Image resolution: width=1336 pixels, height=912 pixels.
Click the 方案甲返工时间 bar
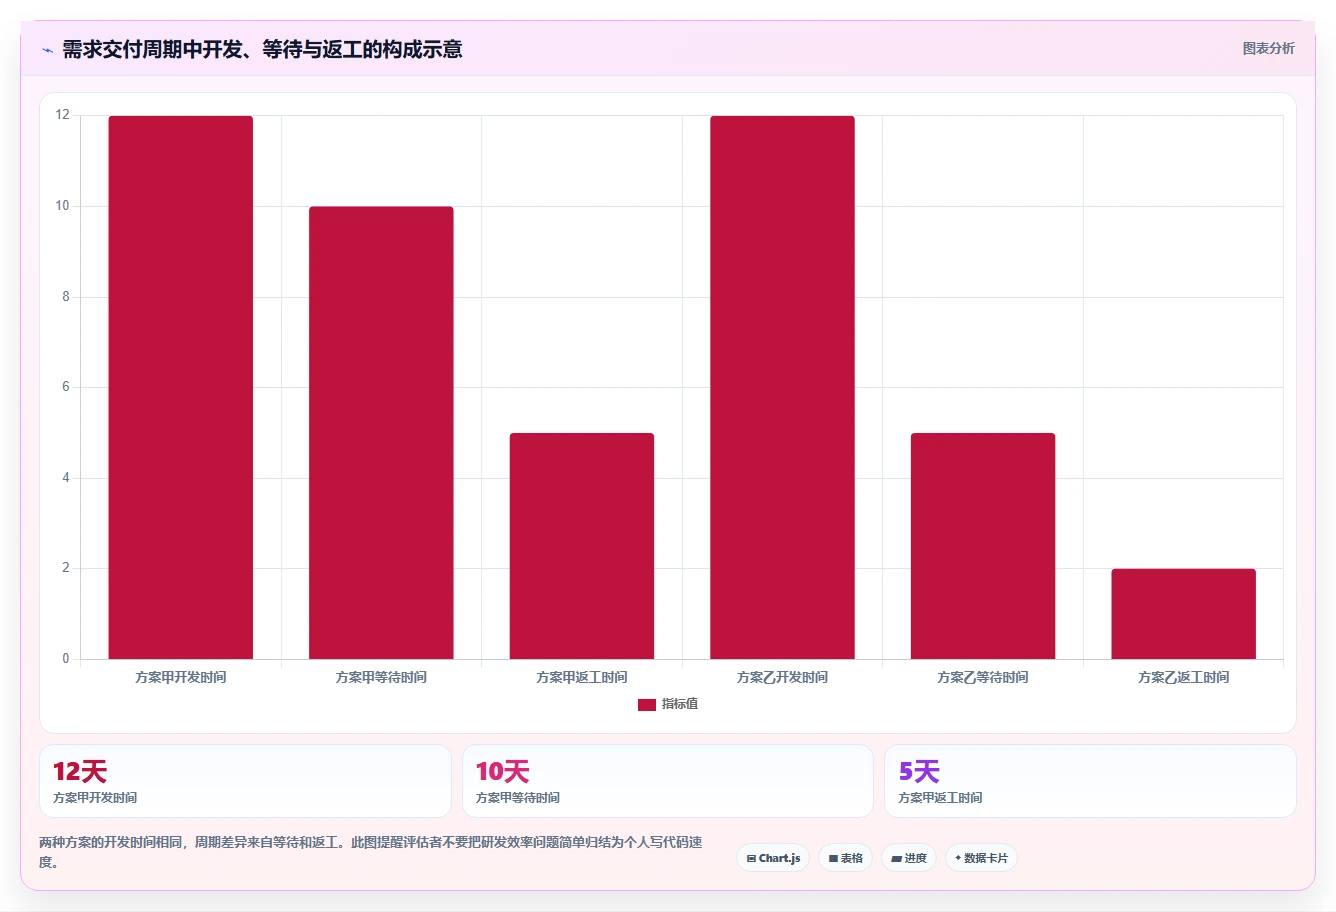[x=582, y=546]
